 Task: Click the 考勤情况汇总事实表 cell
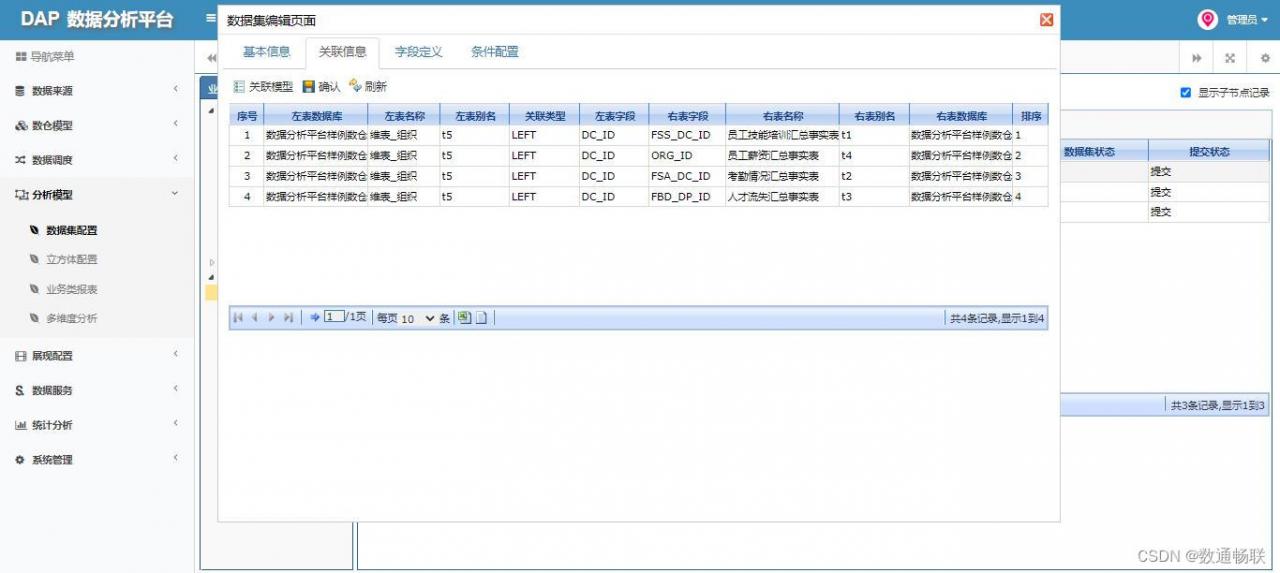[783, 176]
